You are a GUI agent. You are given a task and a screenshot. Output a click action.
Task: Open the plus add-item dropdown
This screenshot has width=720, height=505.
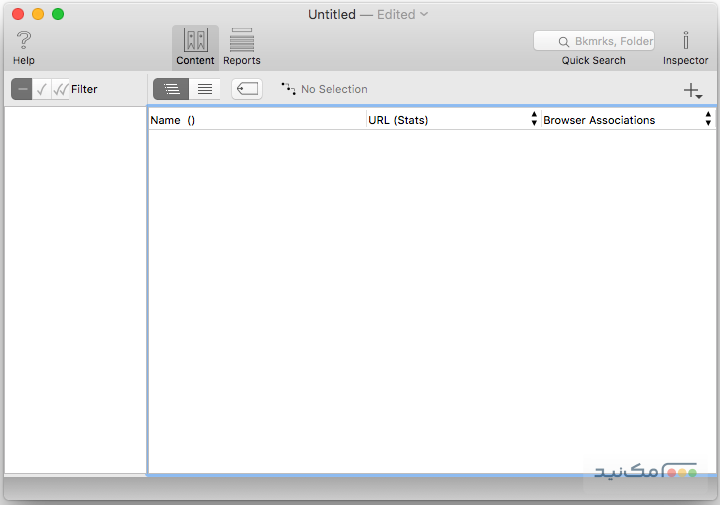click(x=693, y=91)
